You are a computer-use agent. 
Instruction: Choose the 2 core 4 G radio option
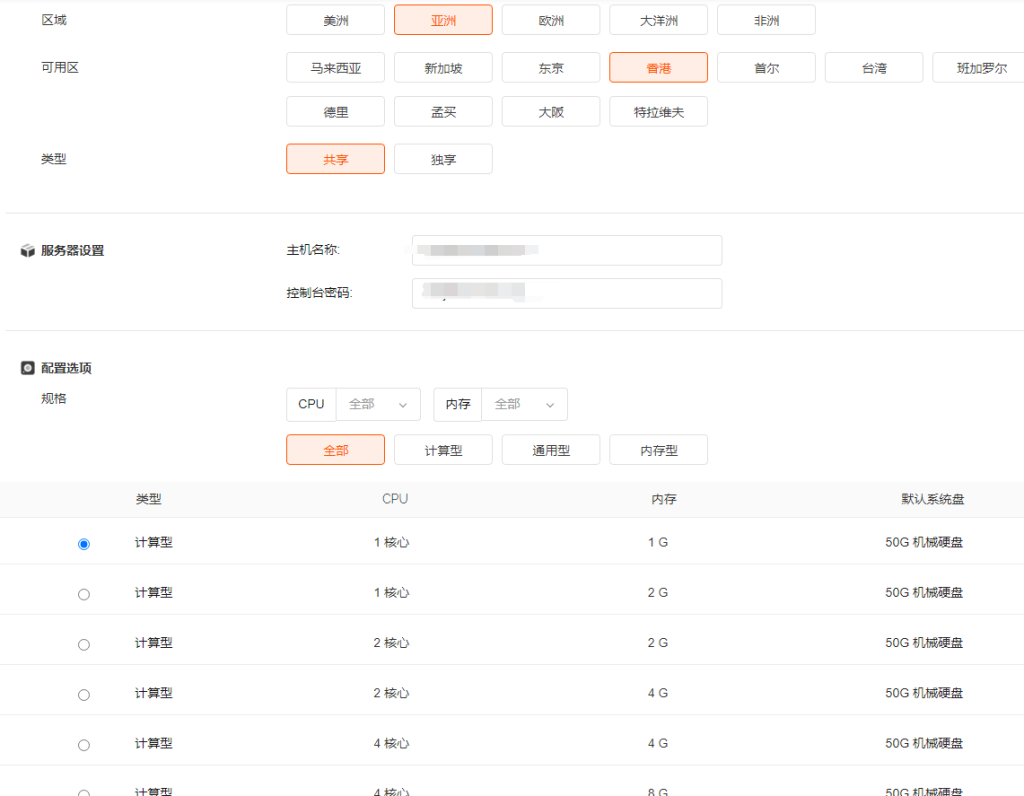click(x=84, y=694)
